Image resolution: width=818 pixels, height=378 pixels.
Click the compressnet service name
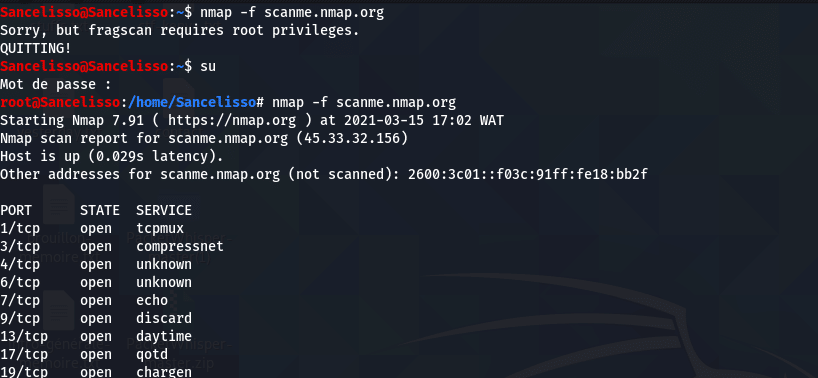click(180, 247)
